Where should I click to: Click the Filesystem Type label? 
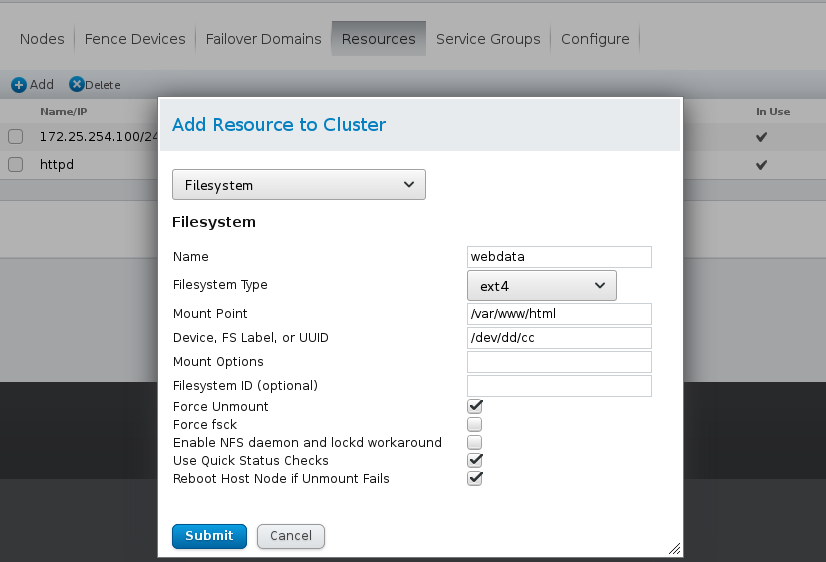click(220, 285)
